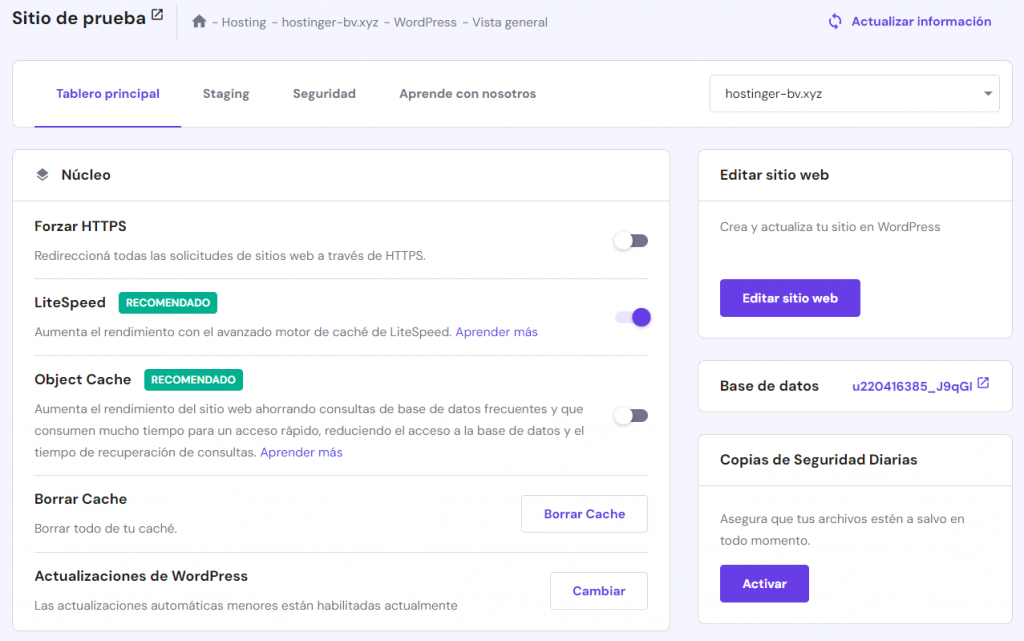The width and height of the screenshot is (1024, 641).
Task: Click the Object Cache RECOMENDADO badge
Action: pos(193,380)
